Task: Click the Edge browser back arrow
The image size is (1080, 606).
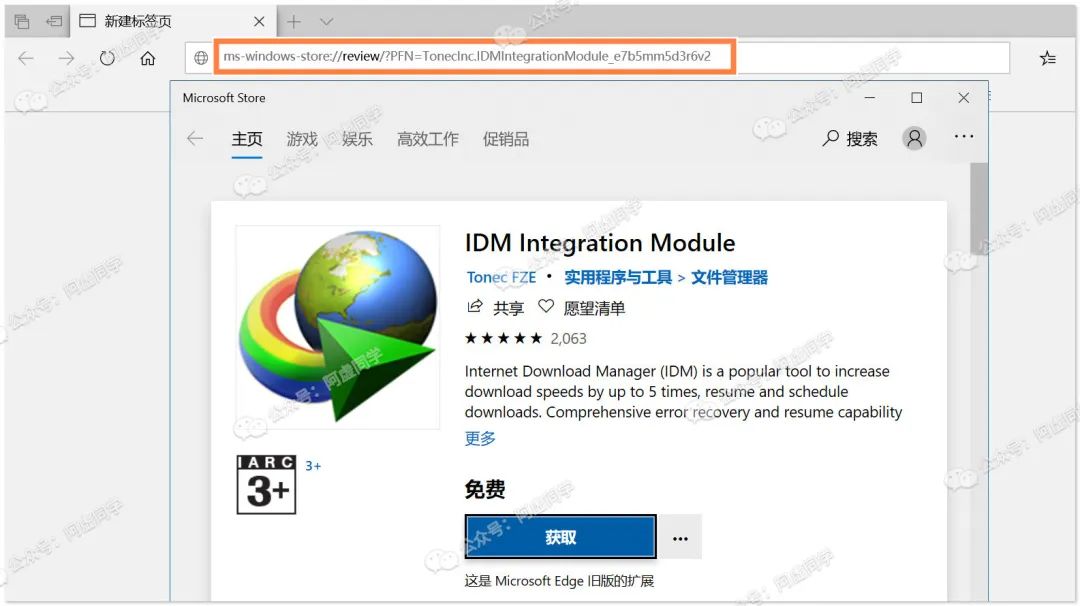Action: click(26, 59)
